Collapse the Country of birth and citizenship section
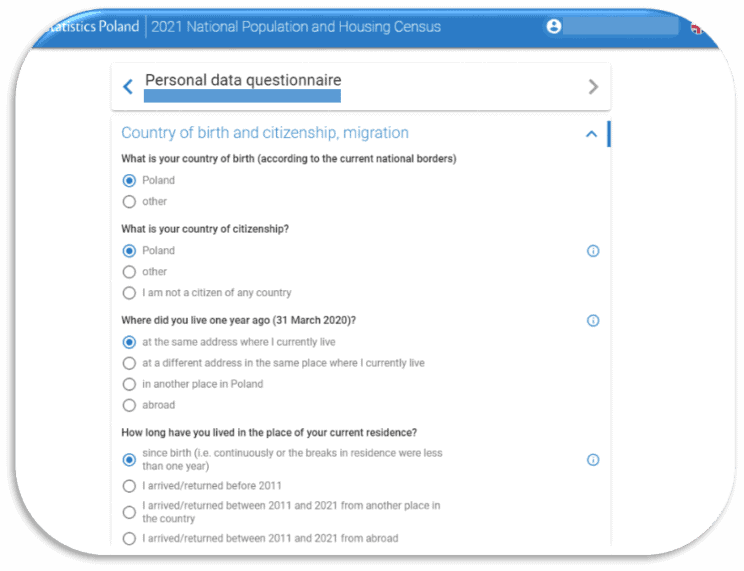Image resolution: width=744 pixels, height=571 pixels. point(591,134)
